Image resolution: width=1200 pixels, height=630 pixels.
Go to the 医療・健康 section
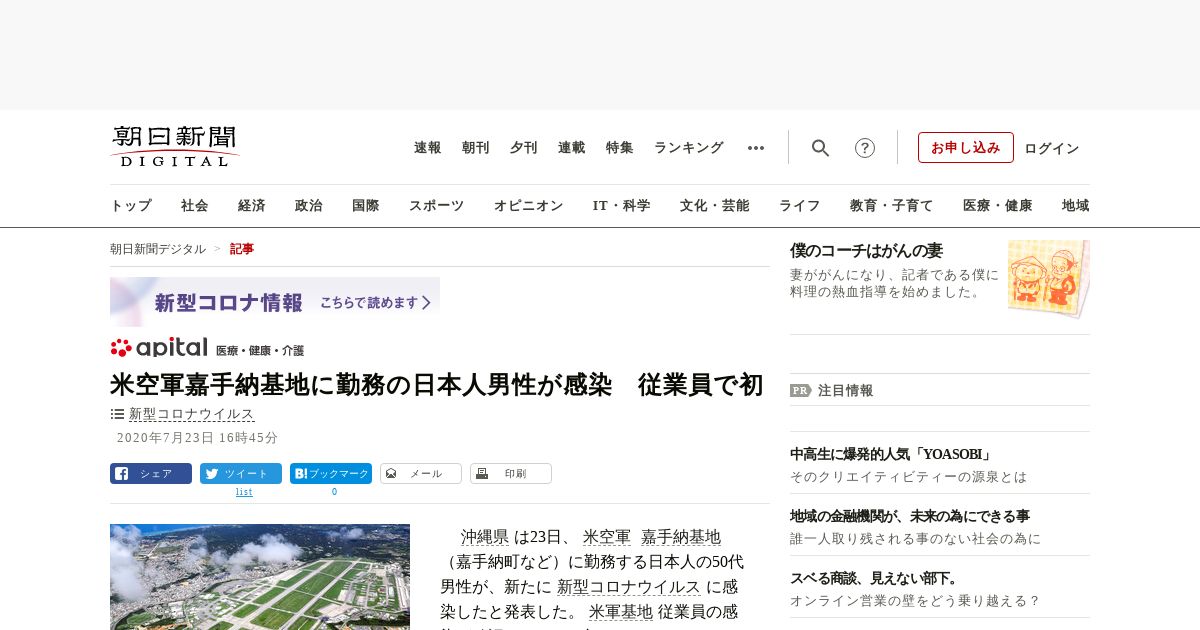(998, 206)
